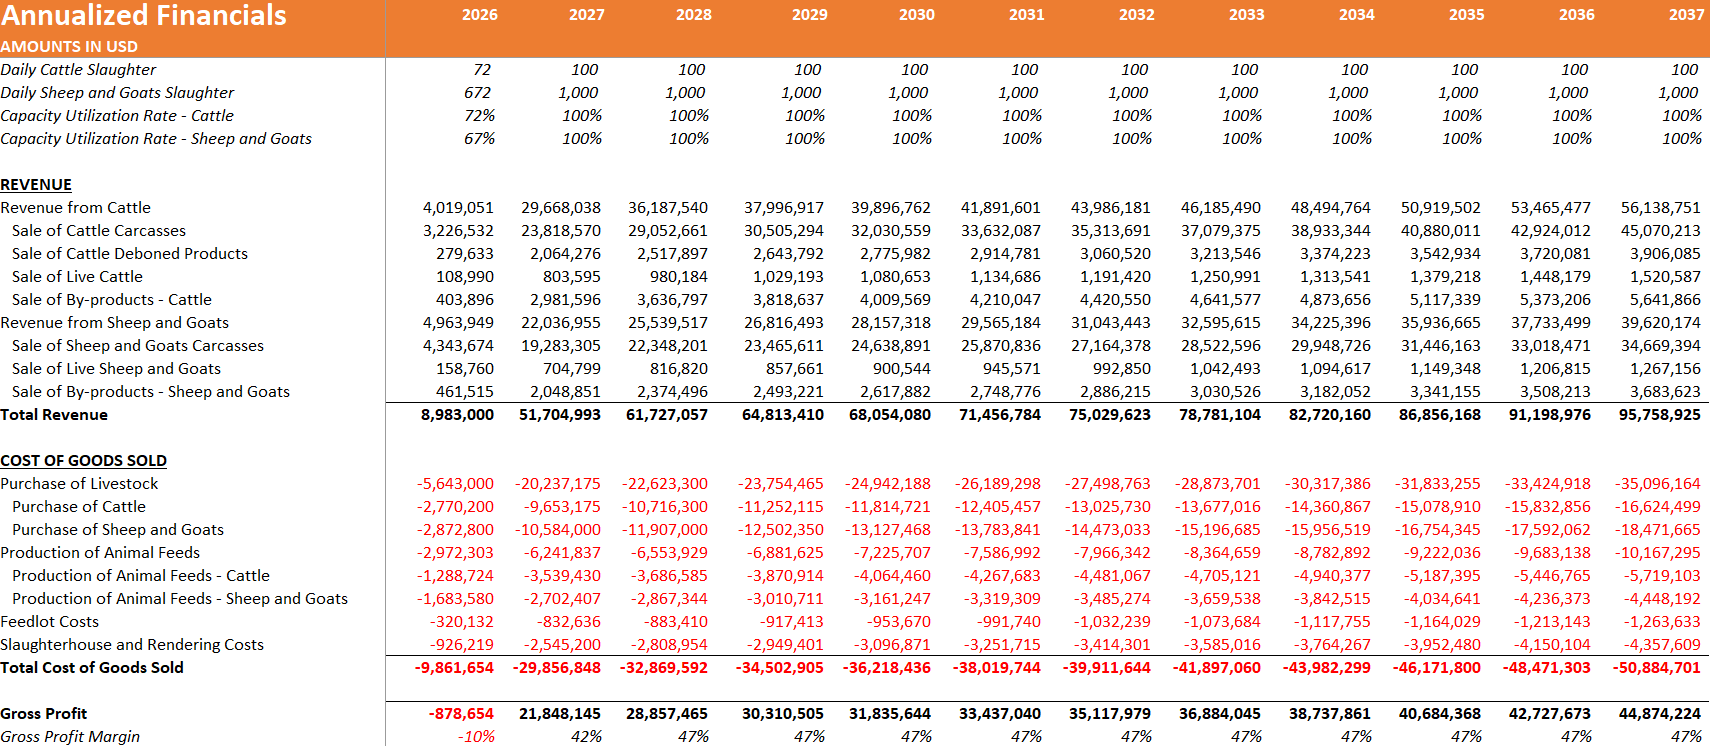
Task: Select sheep by-products 2034 value 3,182,052
Action: coord(1335,391)
